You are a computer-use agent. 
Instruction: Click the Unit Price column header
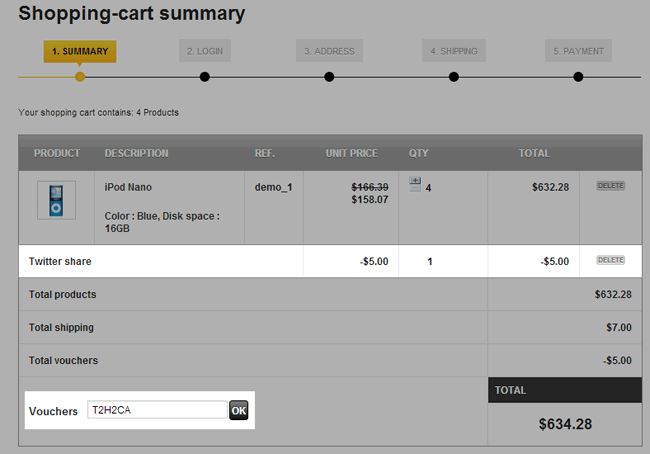(x=351, y=153)
